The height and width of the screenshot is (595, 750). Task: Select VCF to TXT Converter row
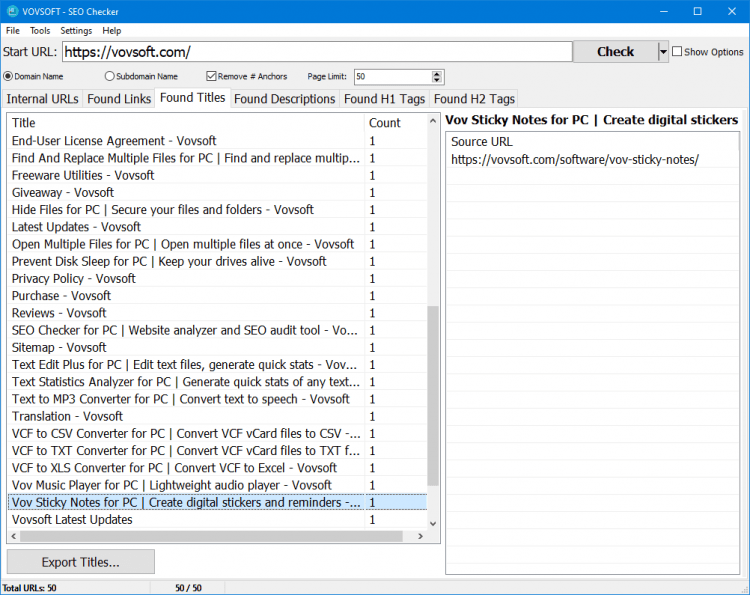point(217,451)
